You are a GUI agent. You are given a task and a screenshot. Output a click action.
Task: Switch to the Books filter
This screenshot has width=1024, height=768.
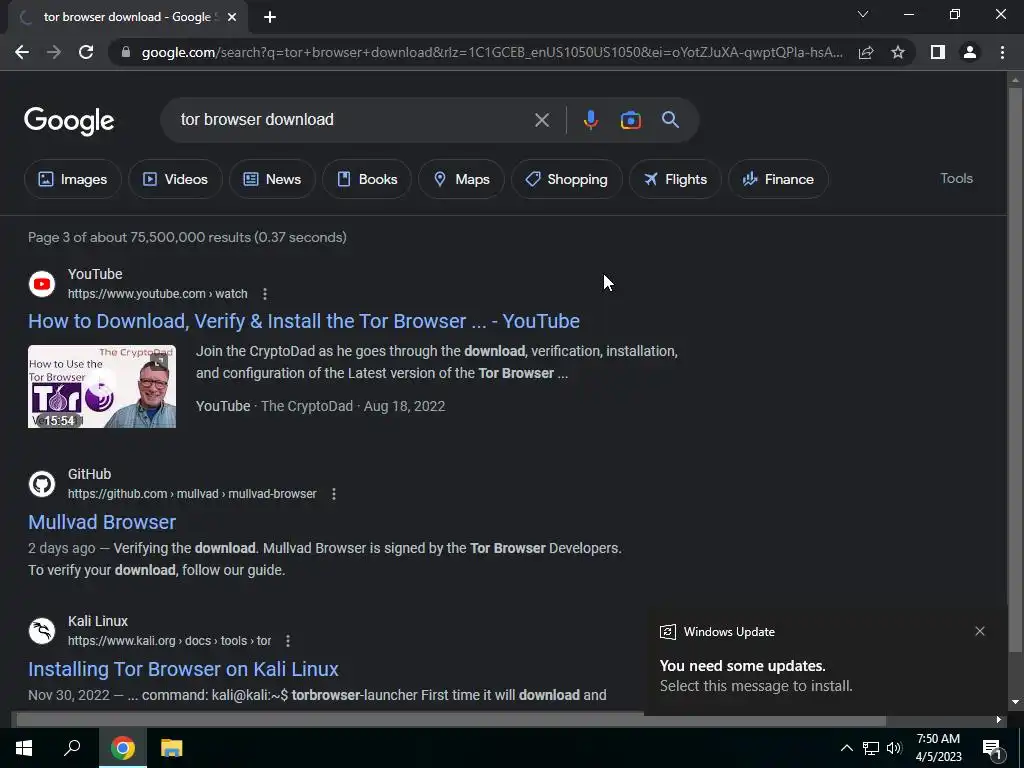pyautogui.click(x=366, y=179)
